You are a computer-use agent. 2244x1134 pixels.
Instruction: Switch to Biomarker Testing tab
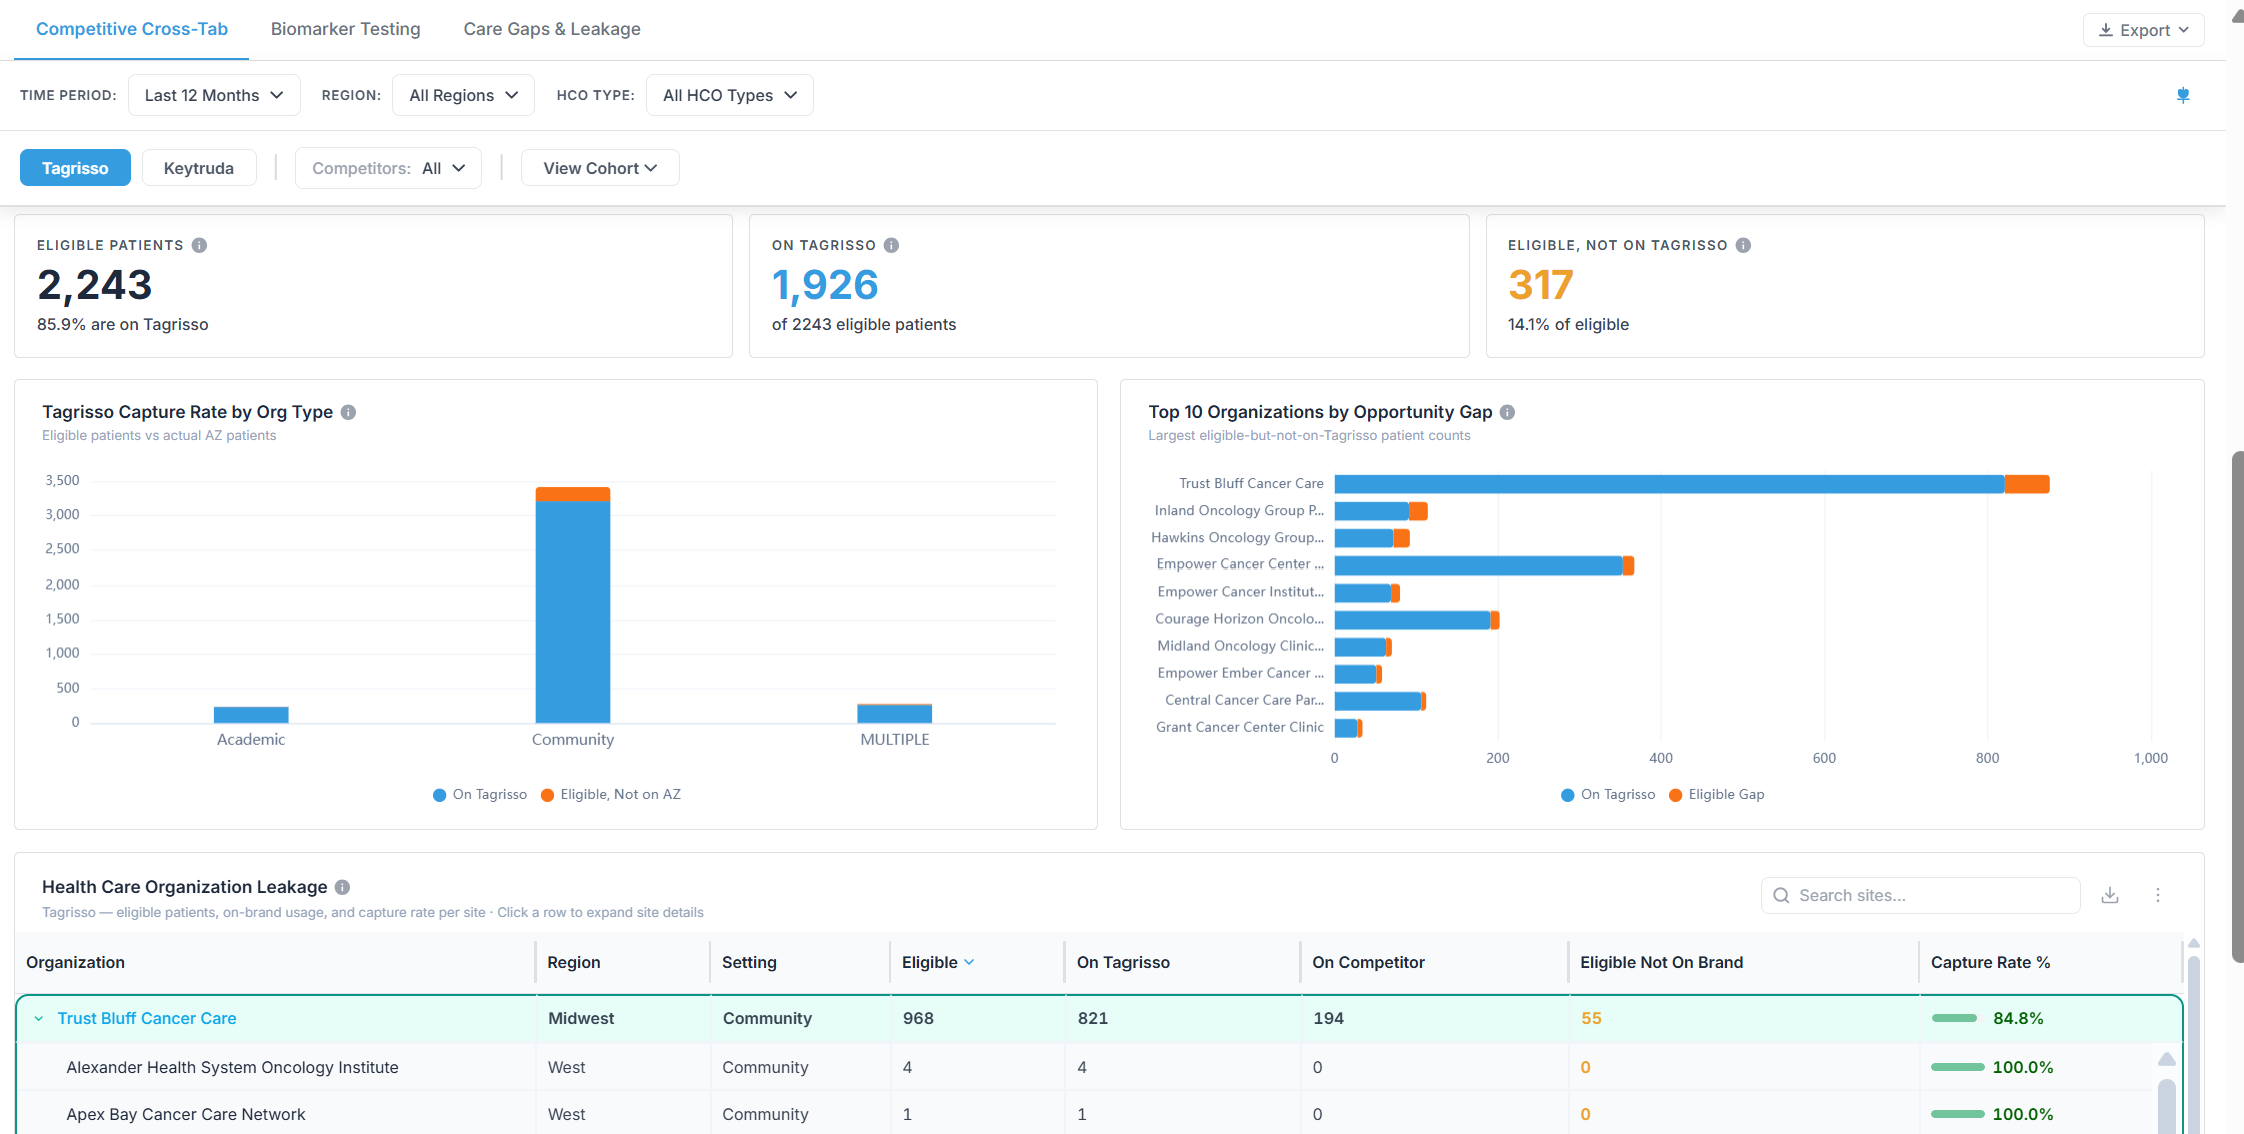pos(346,29)
